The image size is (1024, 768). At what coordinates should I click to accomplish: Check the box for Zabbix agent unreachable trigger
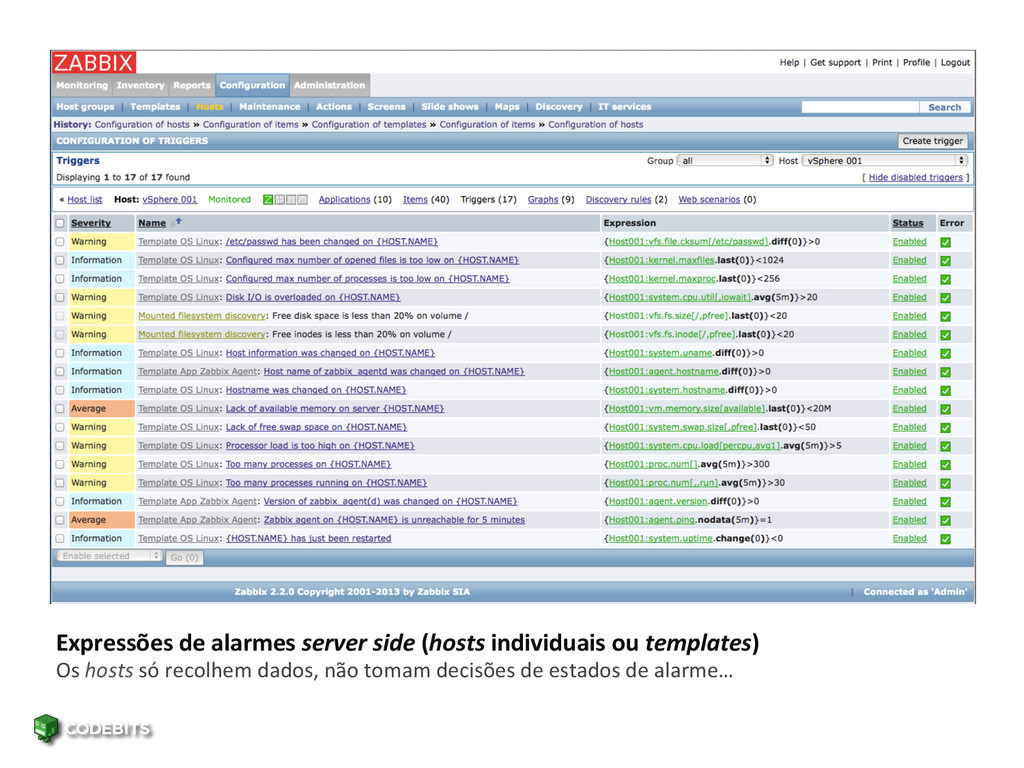click(60, 520)
